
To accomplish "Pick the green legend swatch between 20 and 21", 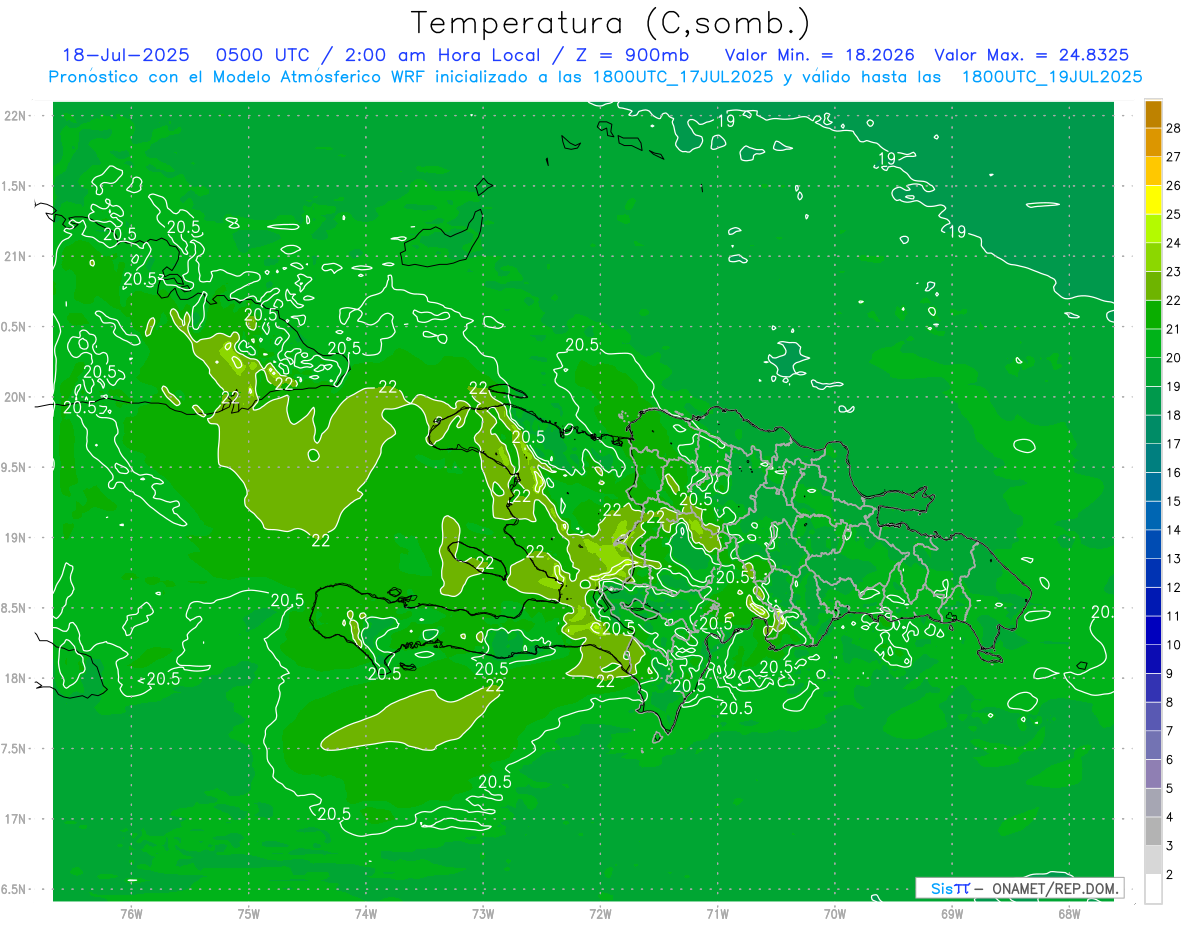I will (1153, 343).
